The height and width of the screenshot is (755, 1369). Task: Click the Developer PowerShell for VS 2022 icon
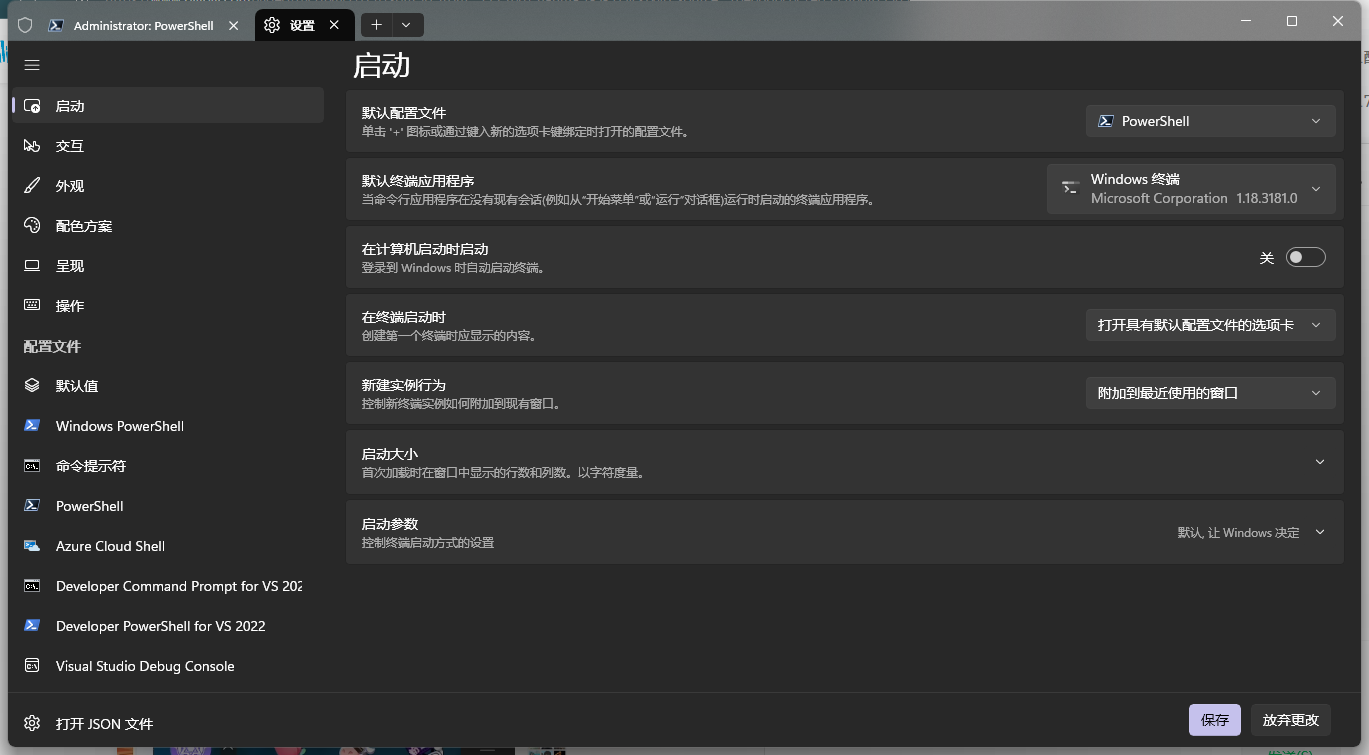click(32, 626)
